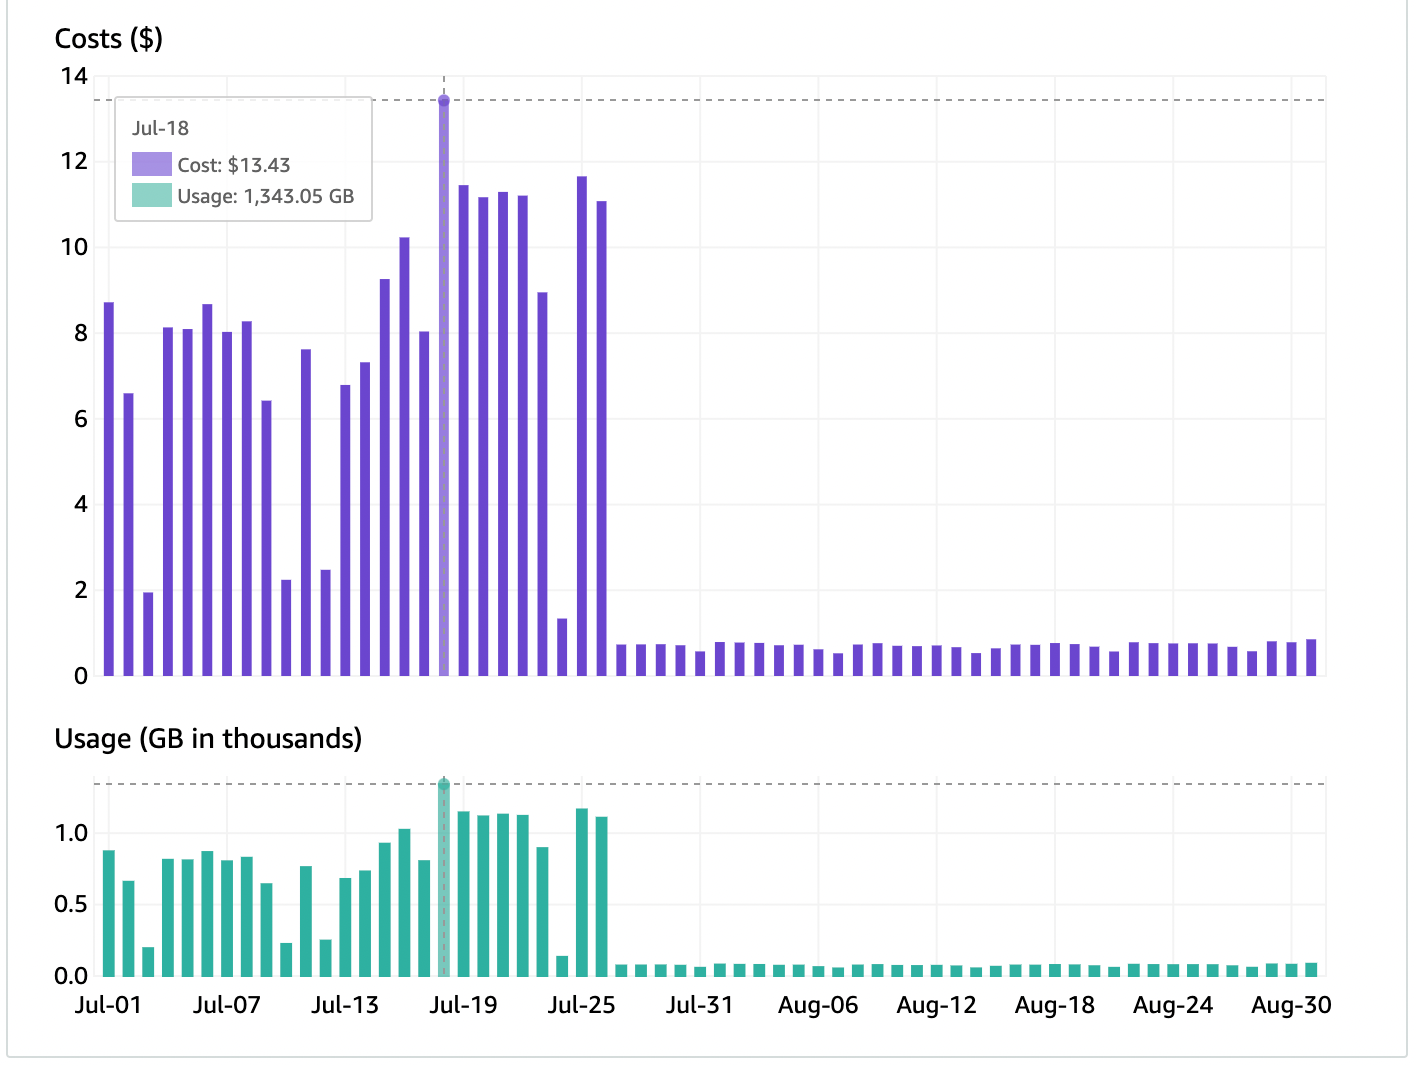Click the teal Usage swatch in tooltip
This screenshot has width=1416, height=1066.
[151, 196]
